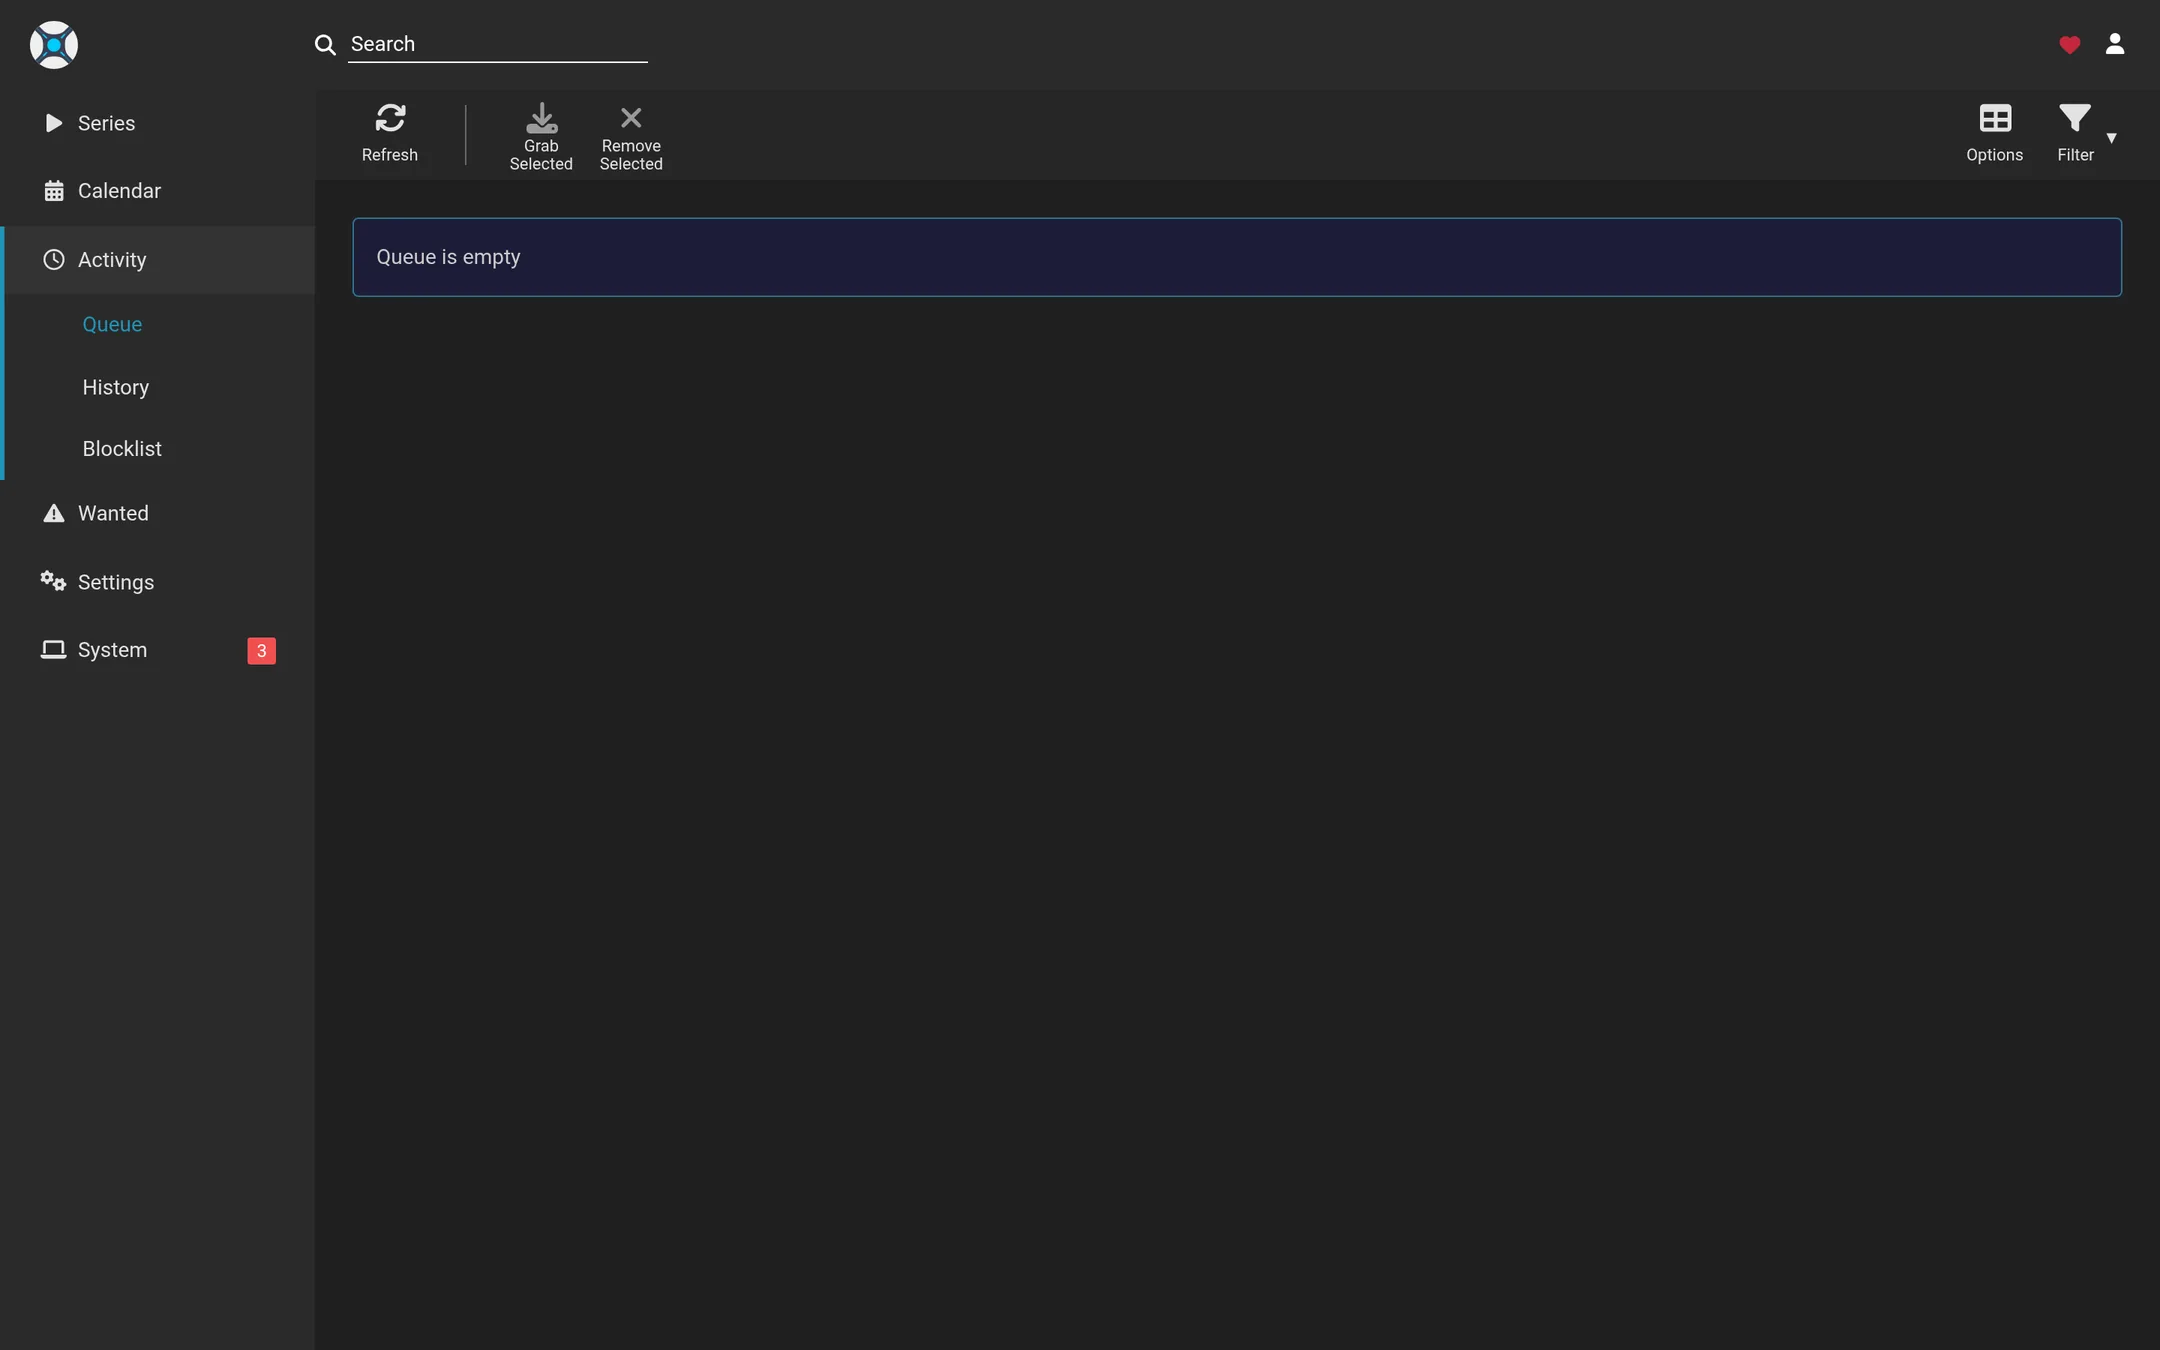2160x1350 pixels.
Task: Click the red System badge showing 3
Action: point(262,651)
